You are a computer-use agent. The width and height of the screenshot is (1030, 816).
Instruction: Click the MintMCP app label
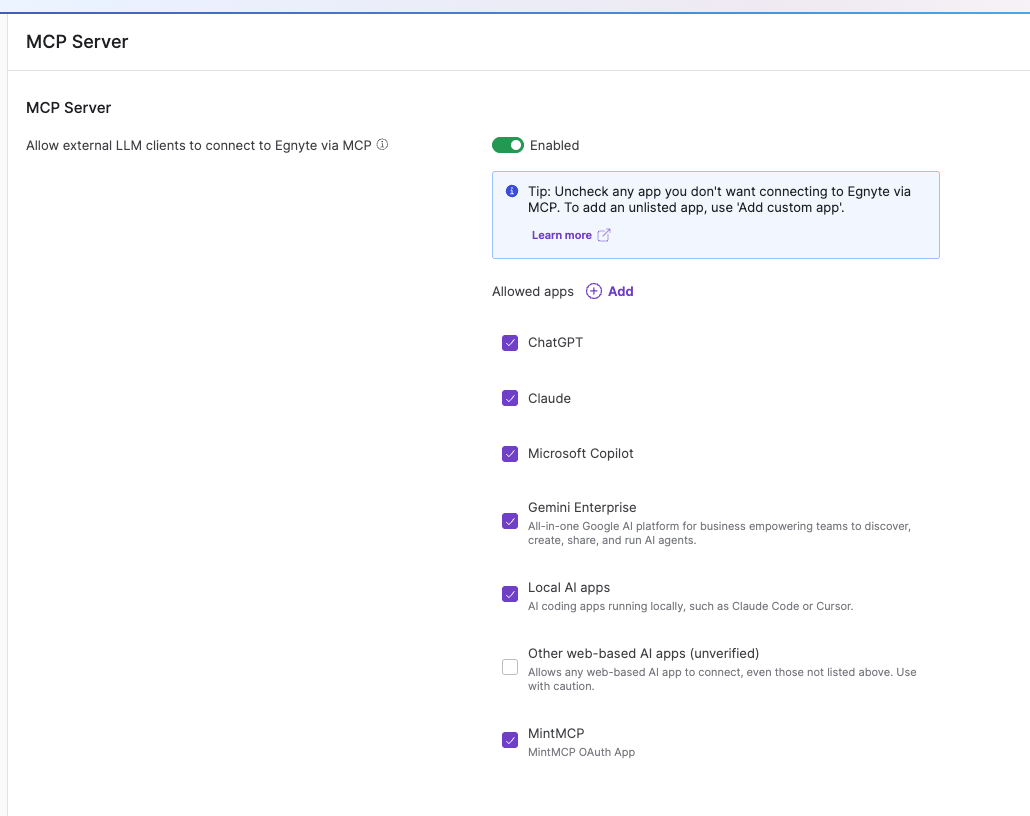(556, 733)
